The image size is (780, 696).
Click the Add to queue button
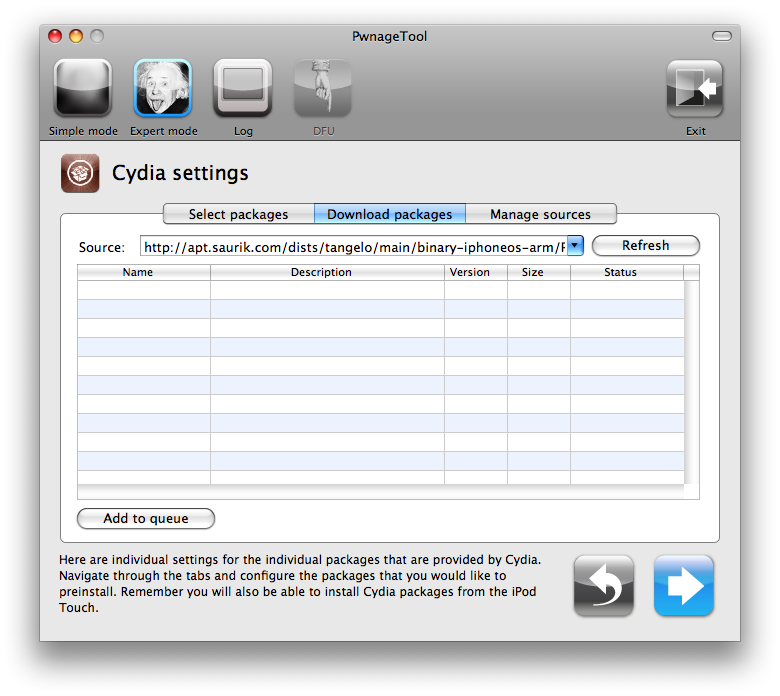[146, 518]
